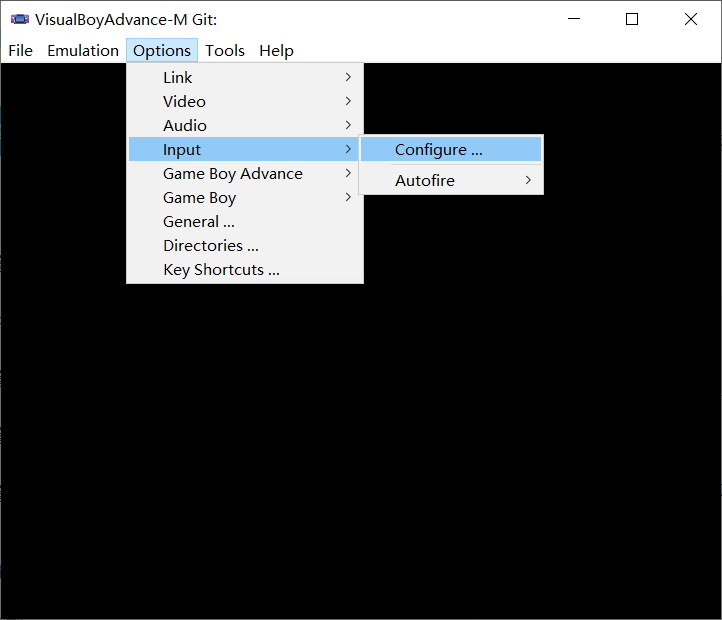Screen dimensions: 722x620
Task: Open the Tools menu
Action: coord(225,51)
